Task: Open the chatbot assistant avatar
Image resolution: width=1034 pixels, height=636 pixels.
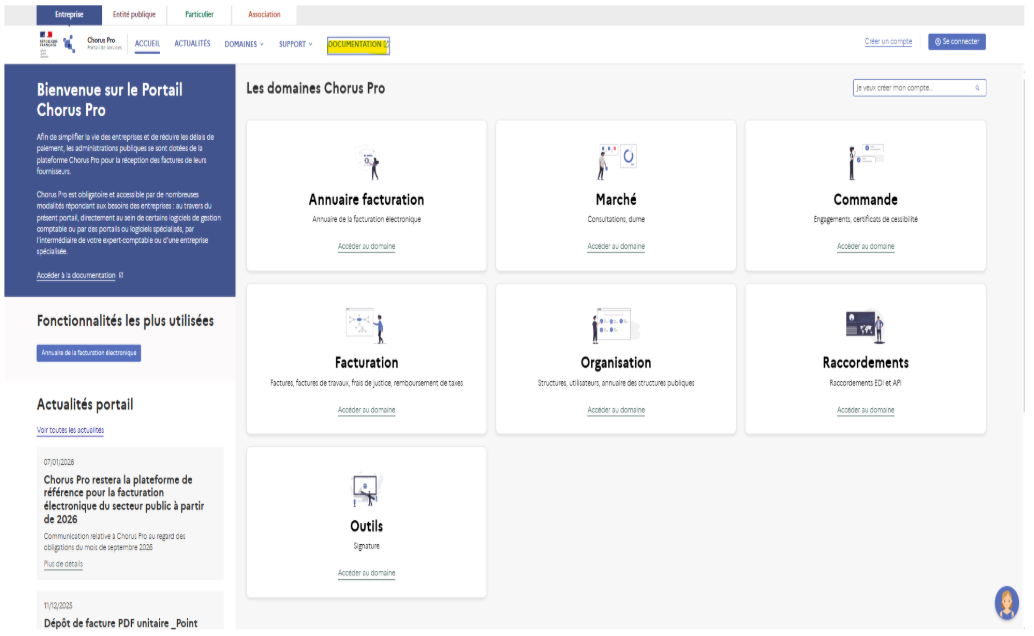Action: tap(1006, 602)
